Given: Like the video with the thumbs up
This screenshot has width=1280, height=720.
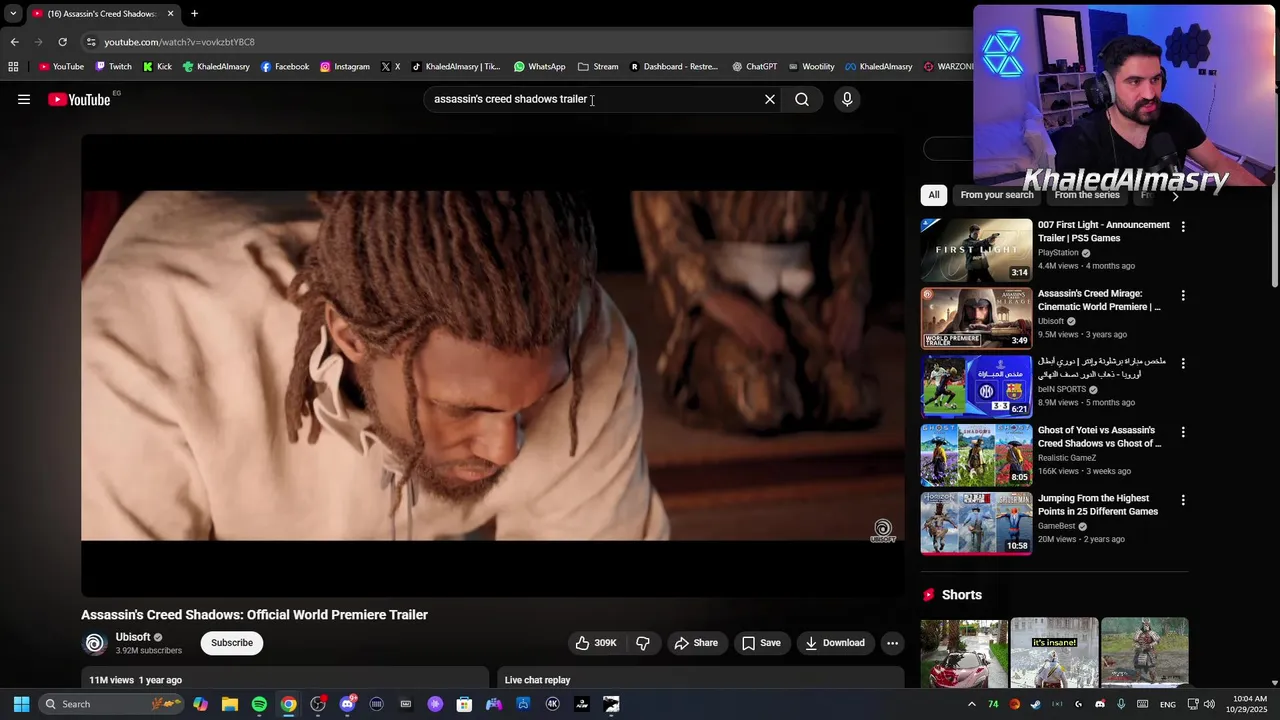Looking at the screenshot, I should pos(596,643).
